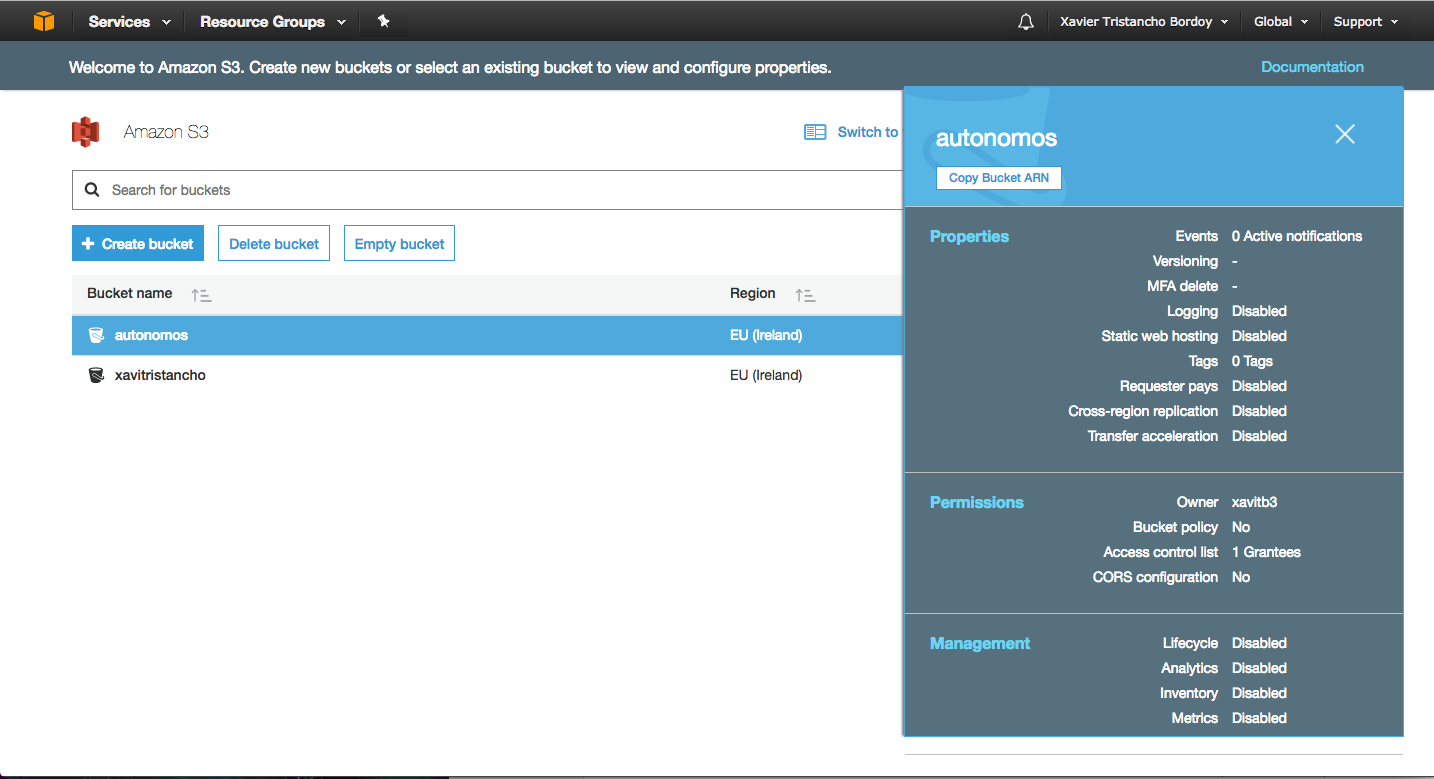Sort buckets by name using sort icon
Viewport: 1434px width, 779px height.
(x=201, y=295)
